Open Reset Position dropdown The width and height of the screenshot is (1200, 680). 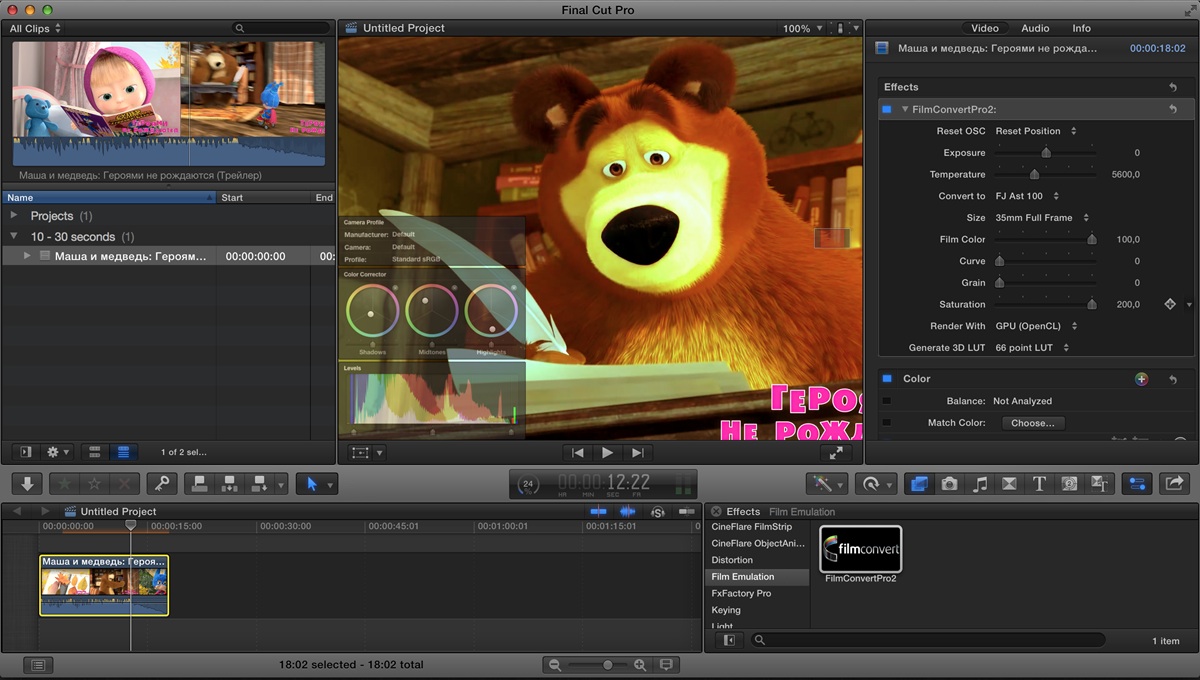(1036, 131)
